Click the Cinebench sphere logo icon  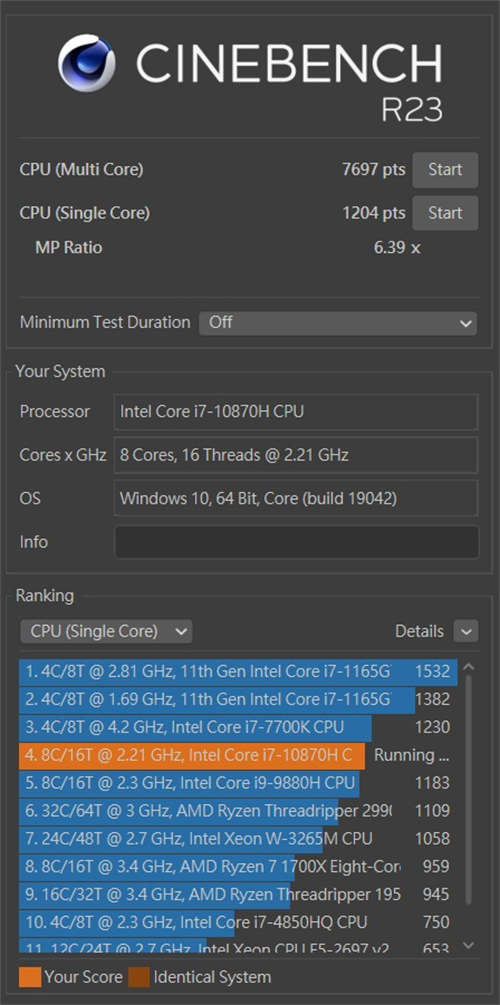click(87, 63)
